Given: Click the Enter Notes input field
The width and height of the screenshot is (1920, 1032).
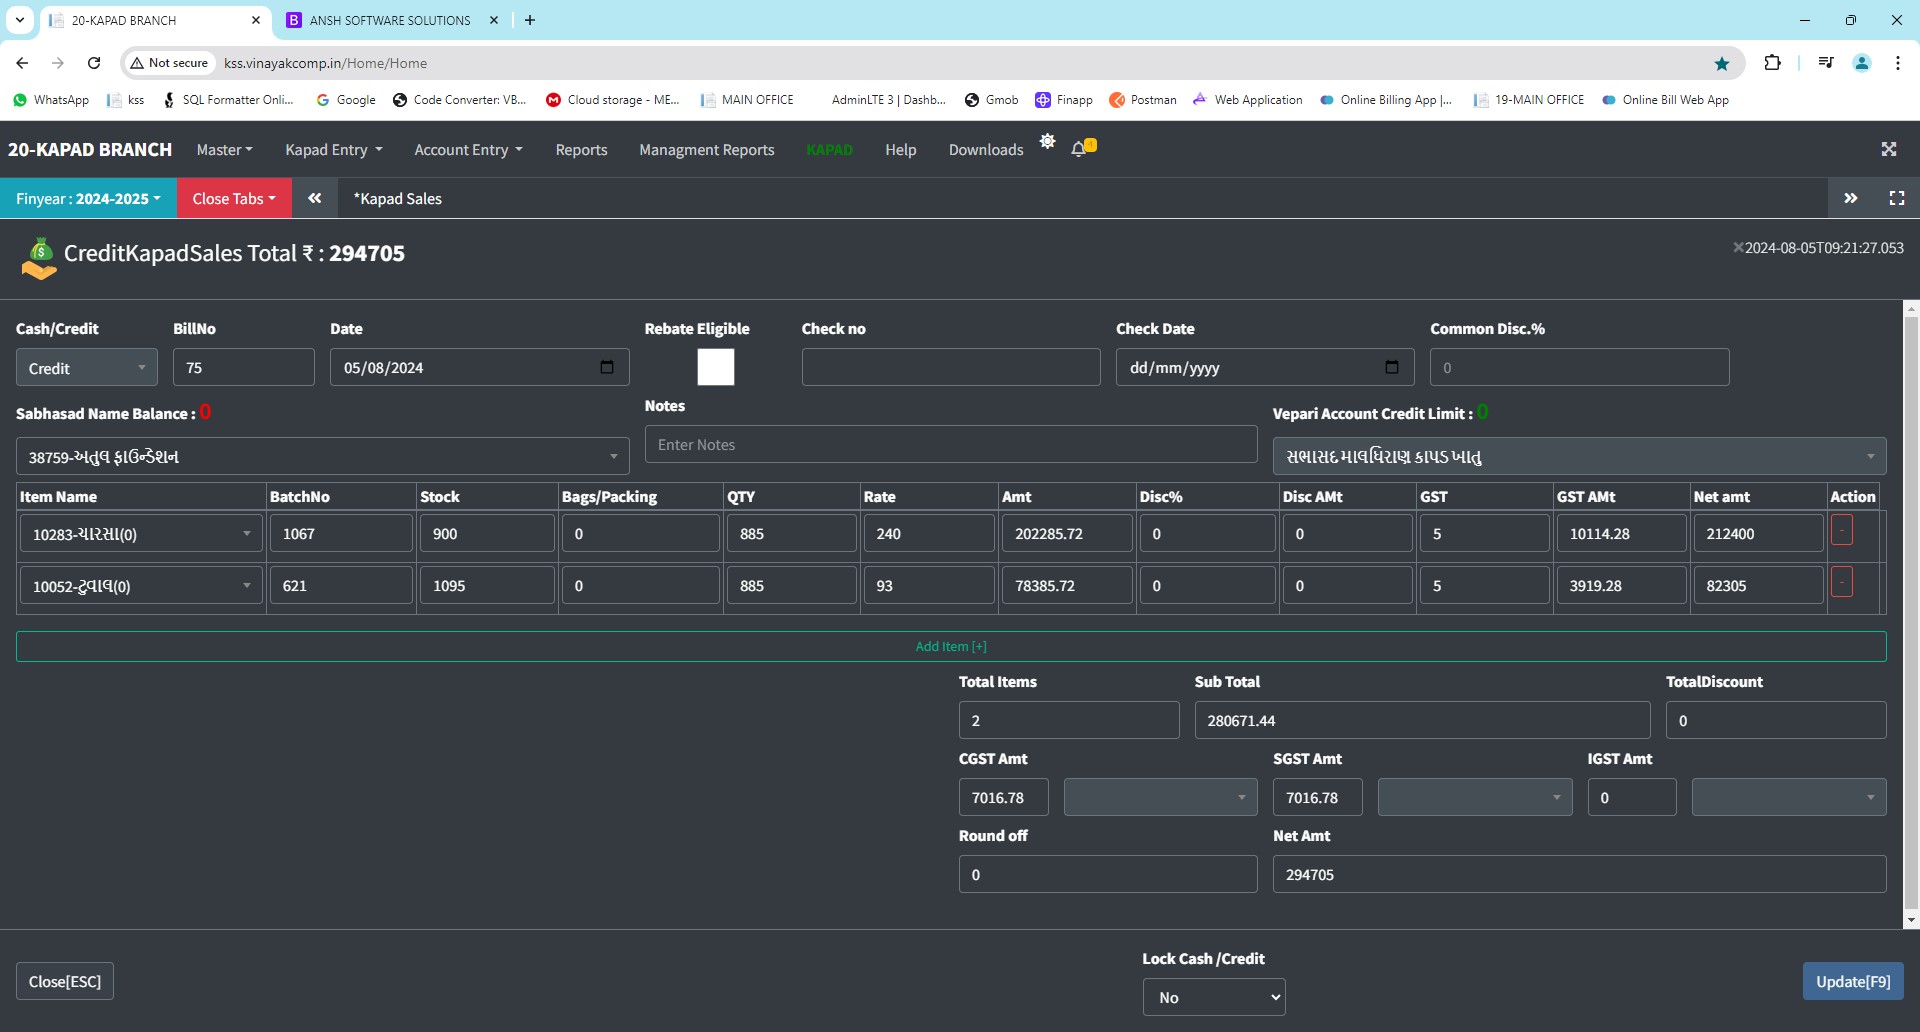Looking at the screenshot, I should 950,445.
